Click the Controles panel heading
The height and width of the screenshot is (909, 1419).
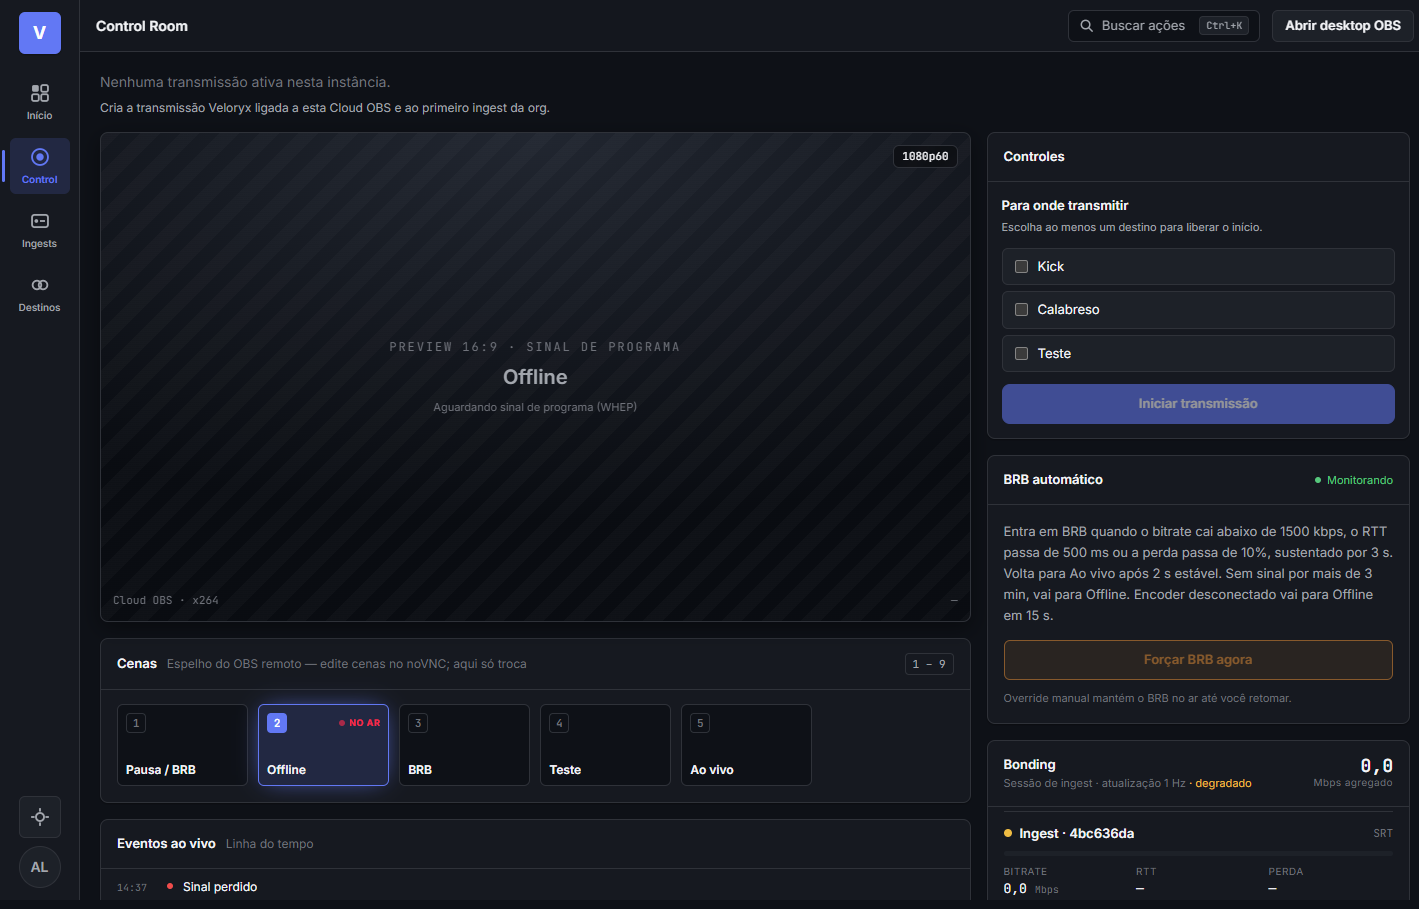click(1034, 157)
